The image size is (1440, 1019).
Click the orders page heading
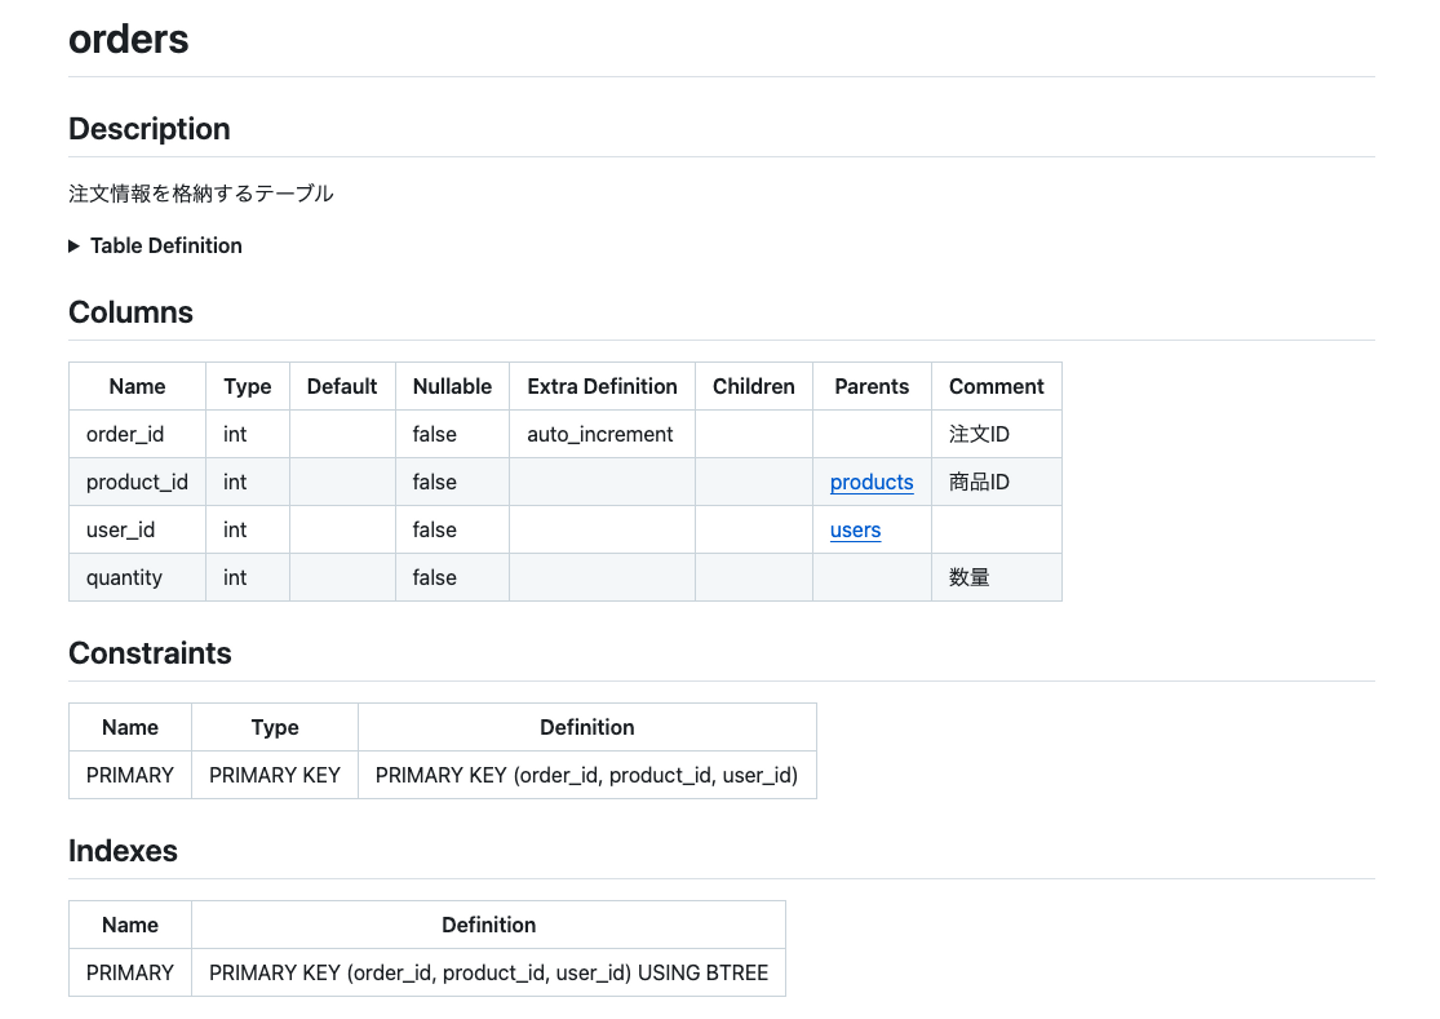128,40
